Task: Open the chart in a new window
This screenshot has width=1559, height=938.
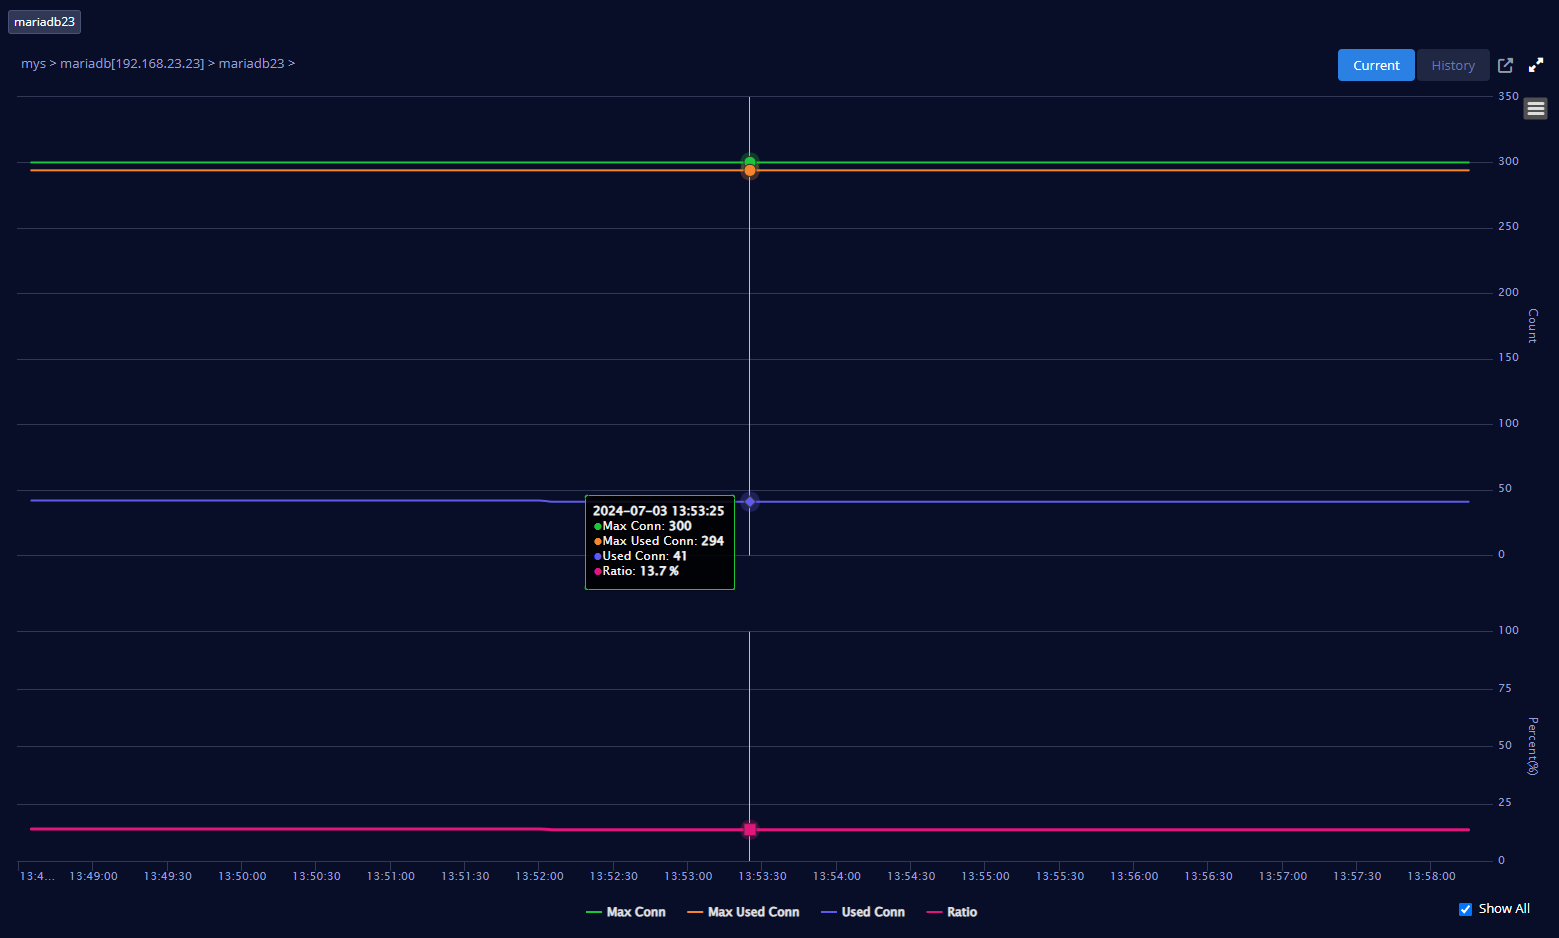Action: (x=1505, y=65)
